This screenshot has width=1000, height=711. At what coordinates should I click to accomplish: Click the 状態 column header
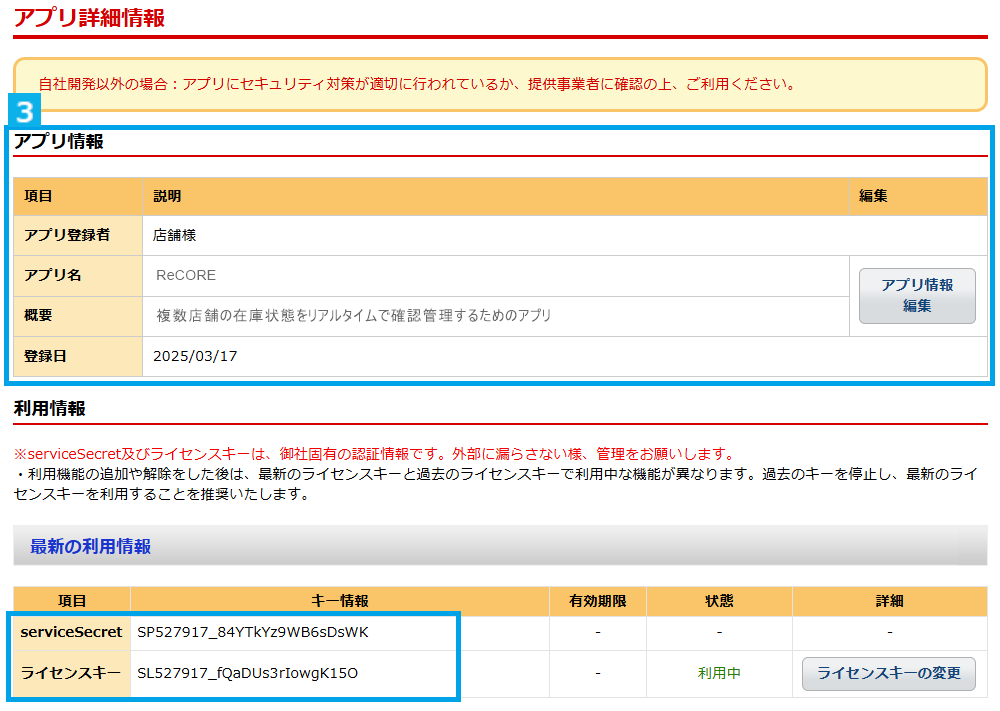pyautogui.click(x=719, y=601)
